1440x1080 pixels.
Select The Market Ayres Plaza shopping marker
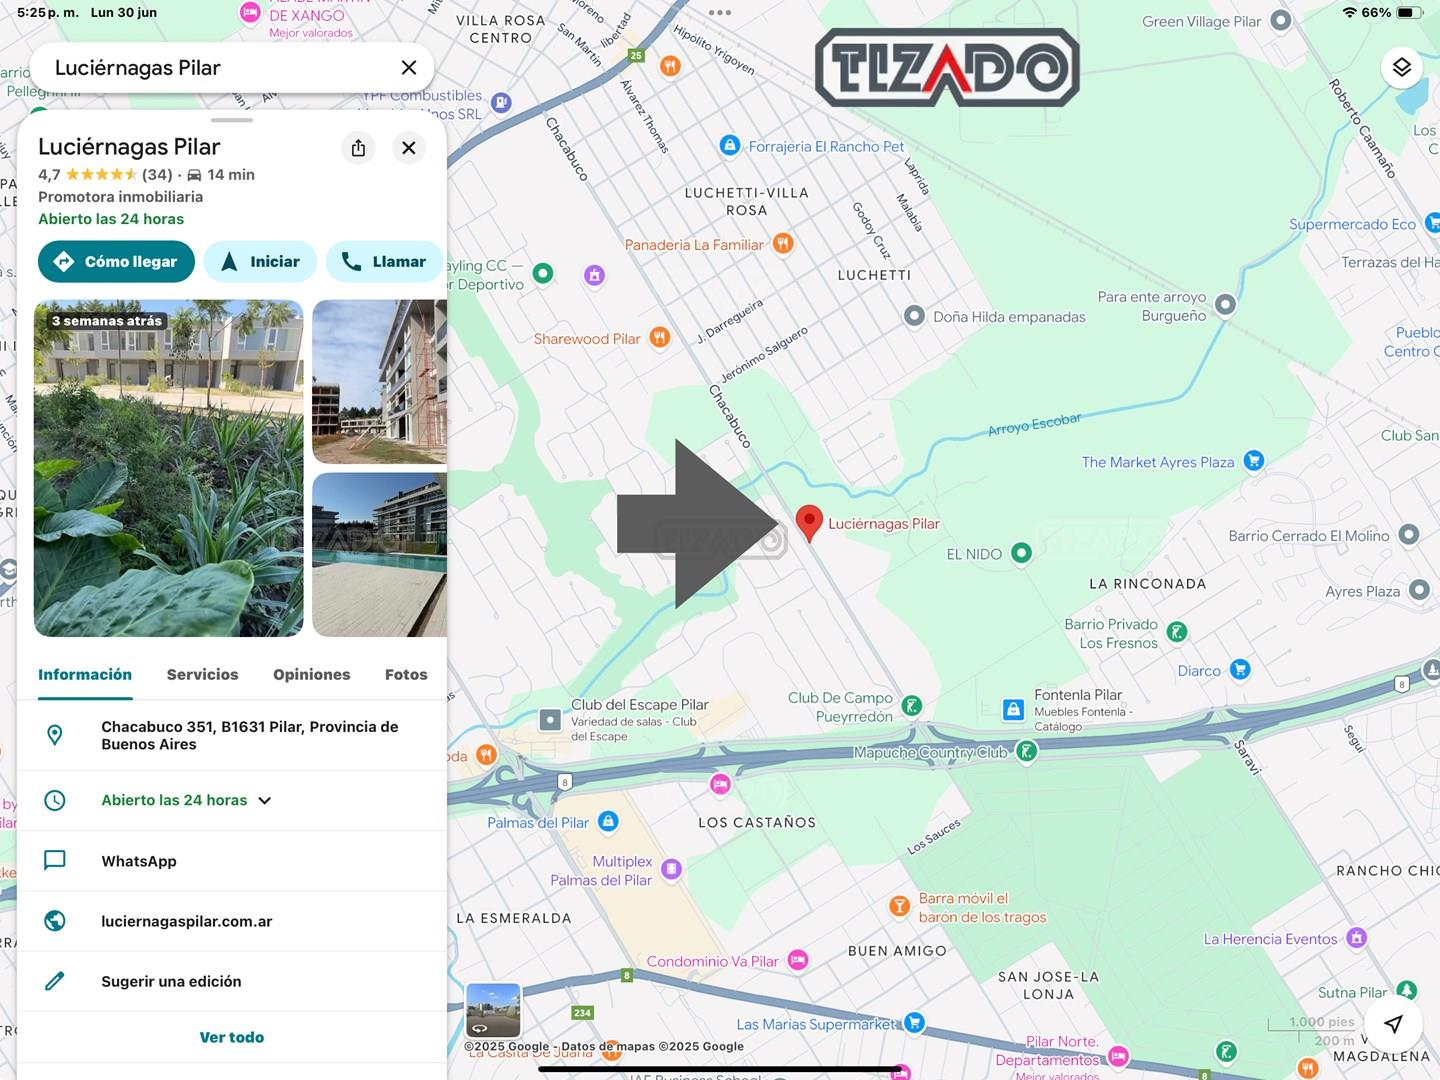(x=1253, y=461)
